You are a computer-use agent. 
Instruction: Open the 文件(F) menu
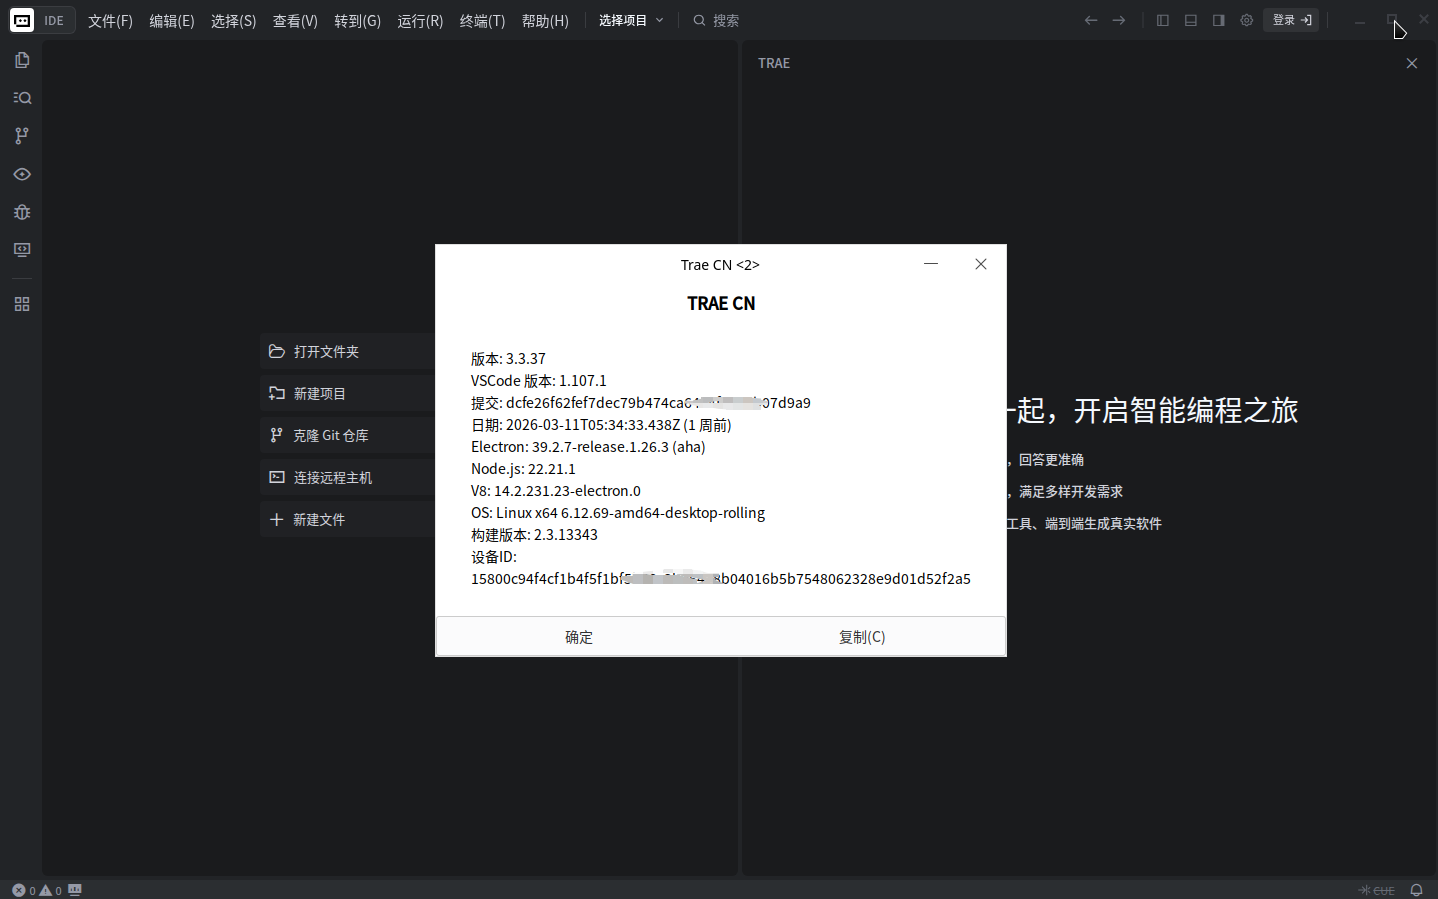click(x=110, y=21)
